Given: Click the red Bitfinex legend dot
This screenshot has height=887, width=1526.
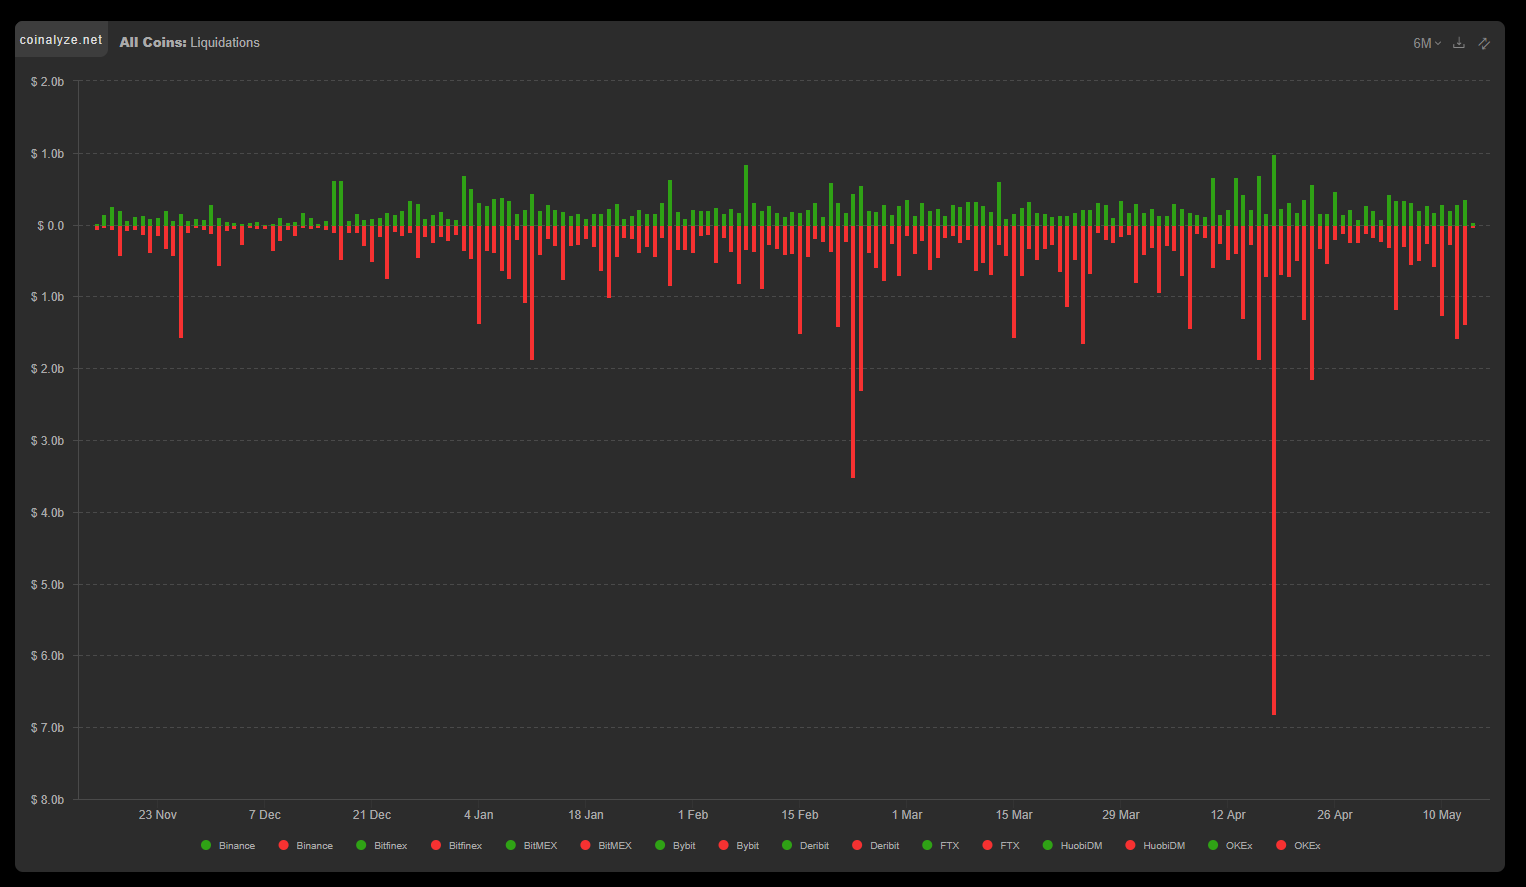Looking at the screenshot, I should 436,846.
